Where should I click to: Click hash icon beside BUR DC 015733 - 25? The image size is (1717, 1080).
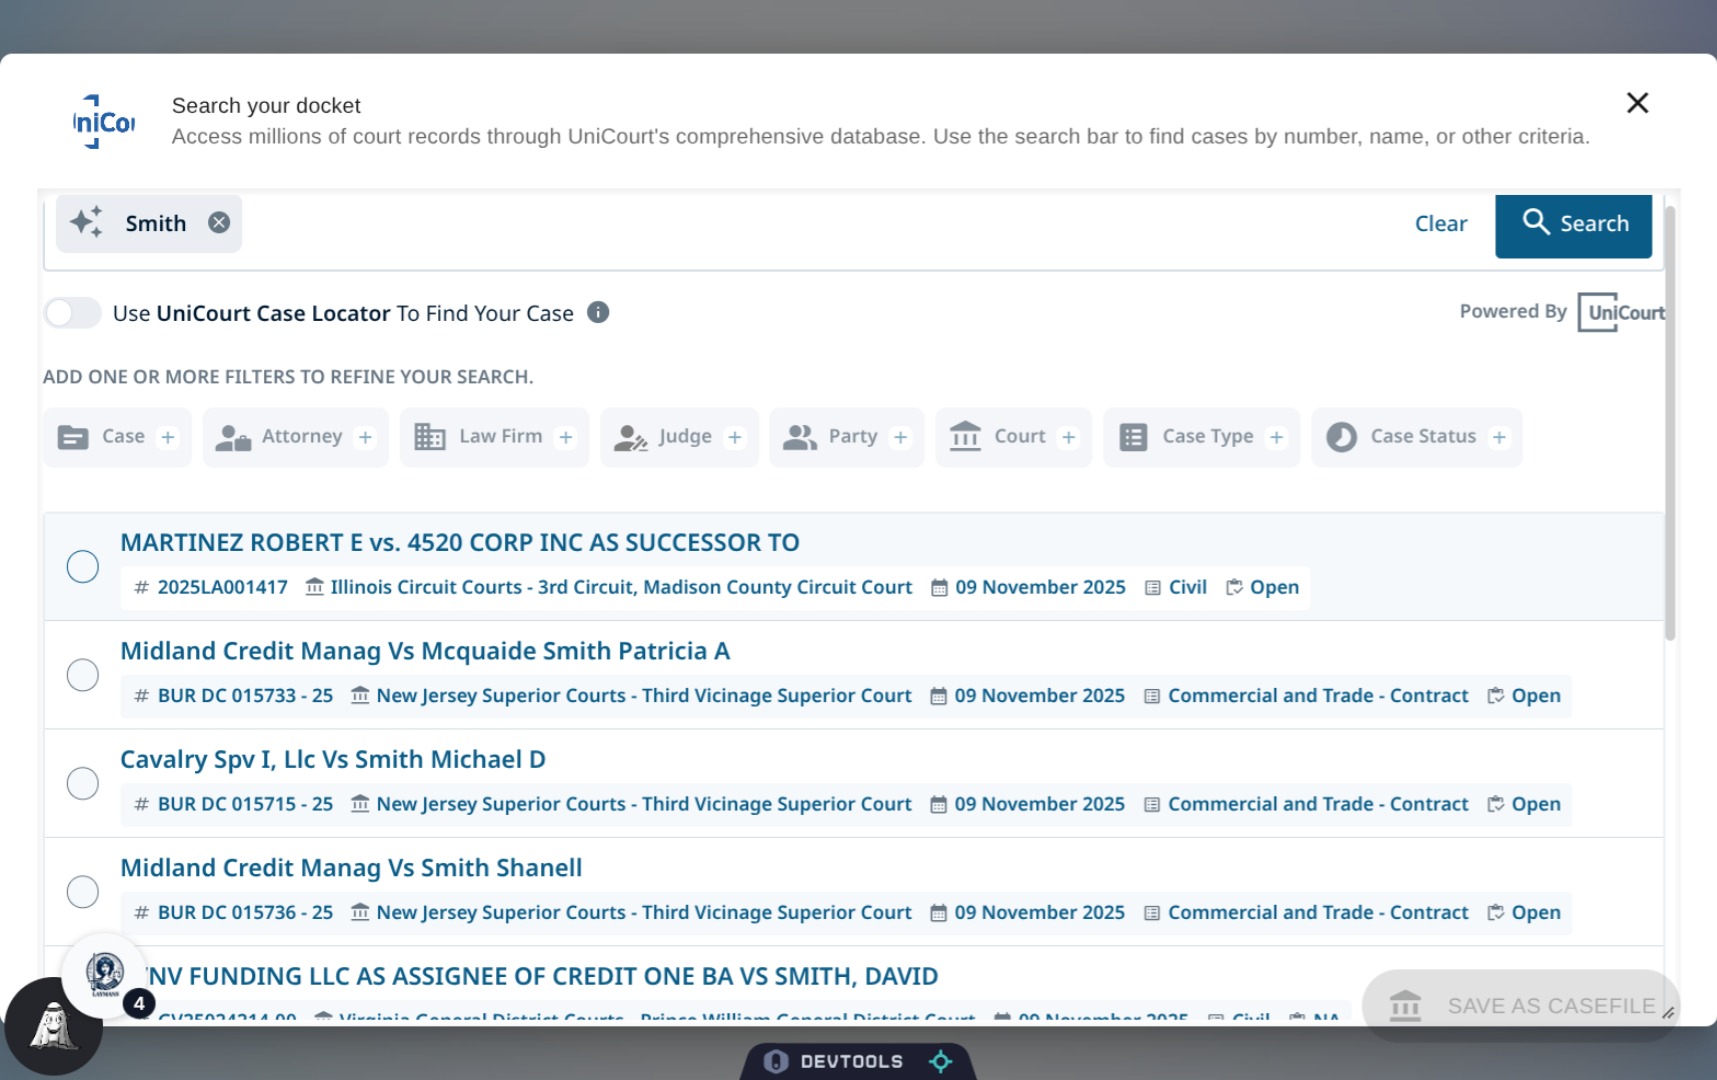[142, 696]
